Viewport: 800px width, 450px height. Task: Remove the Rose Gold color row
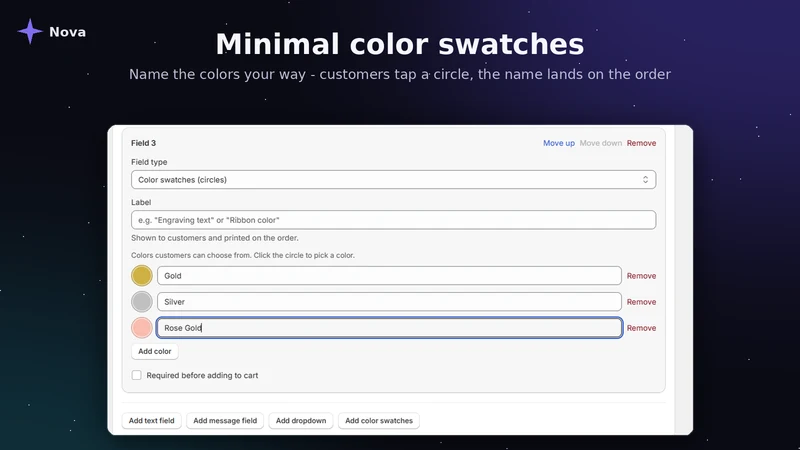641,328
